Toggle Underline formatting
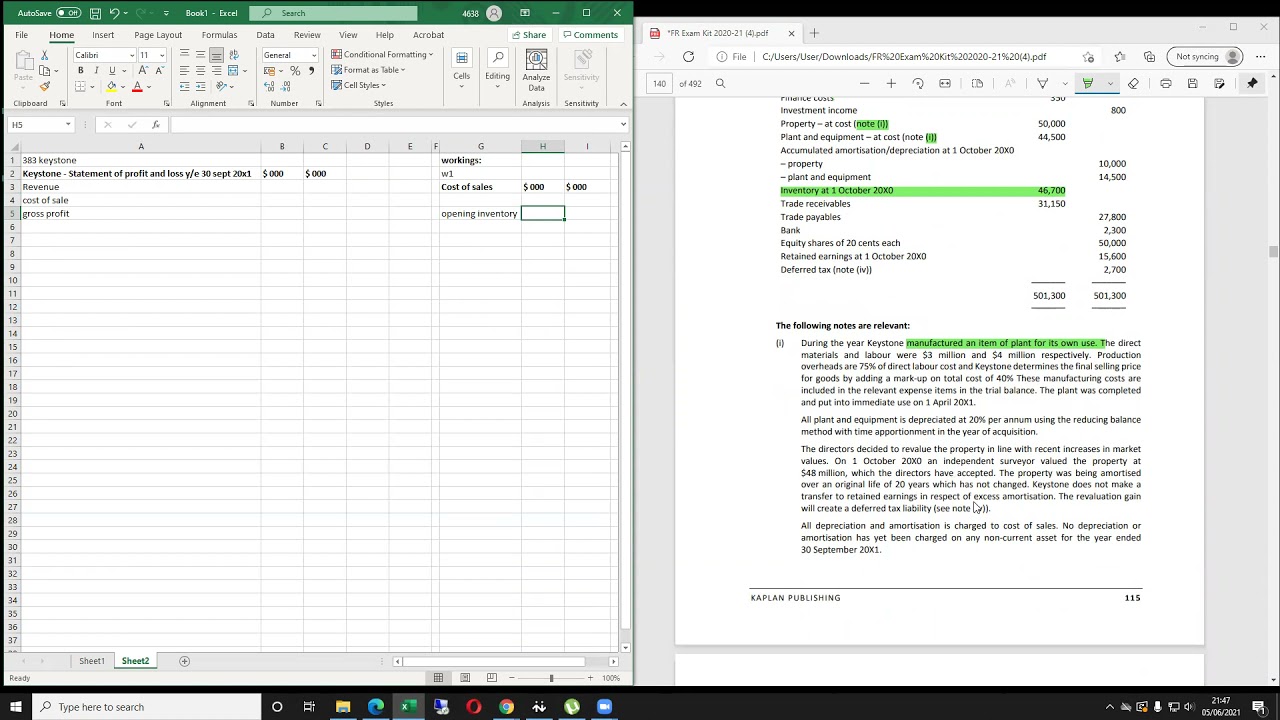Viewport: 1280px width, 720px height. (x=111, y=71)
